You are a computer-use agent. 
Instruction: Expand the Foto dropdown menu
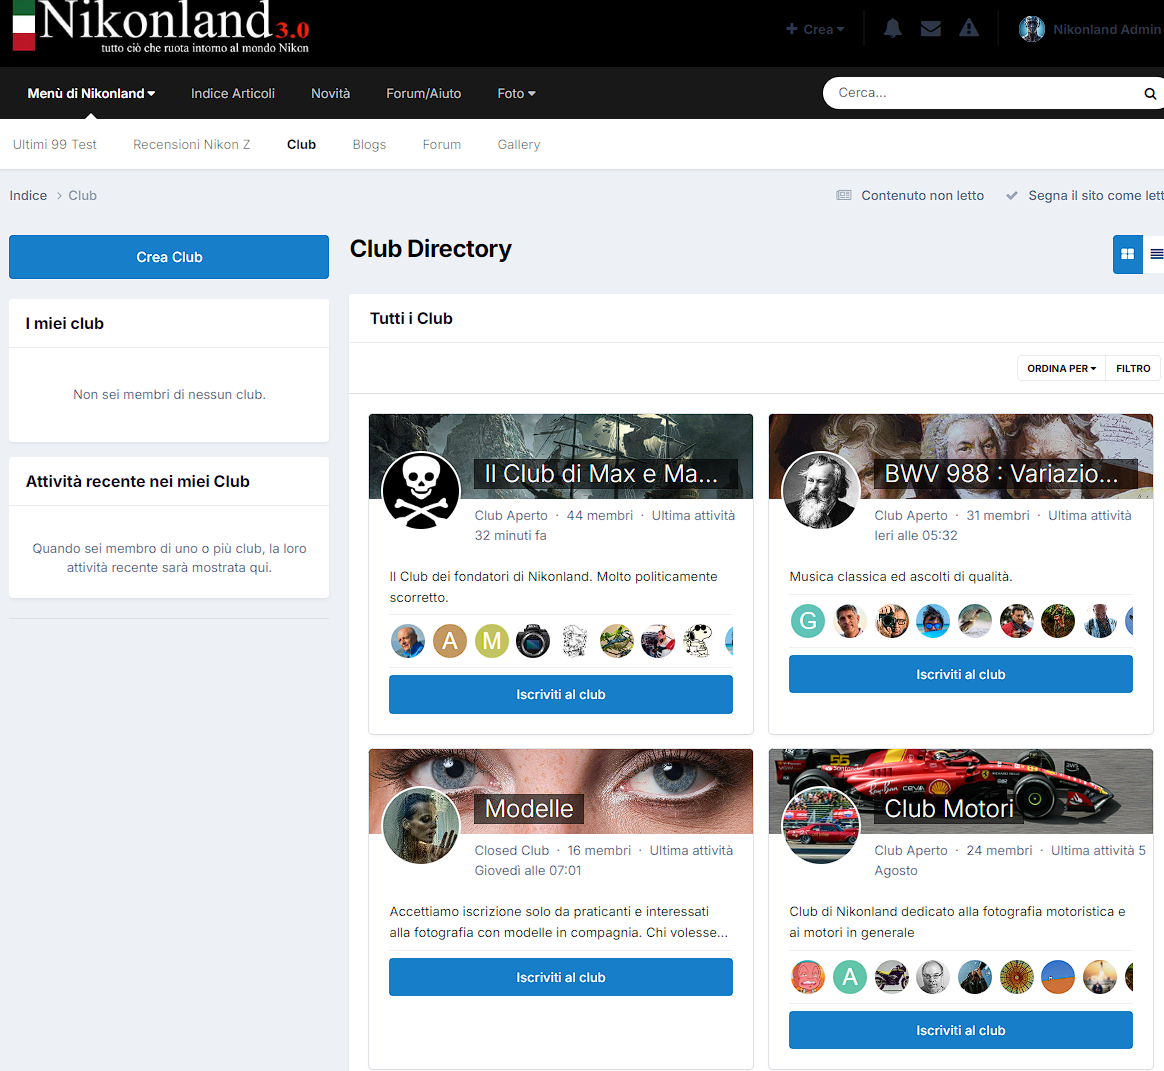pos(516,94)
